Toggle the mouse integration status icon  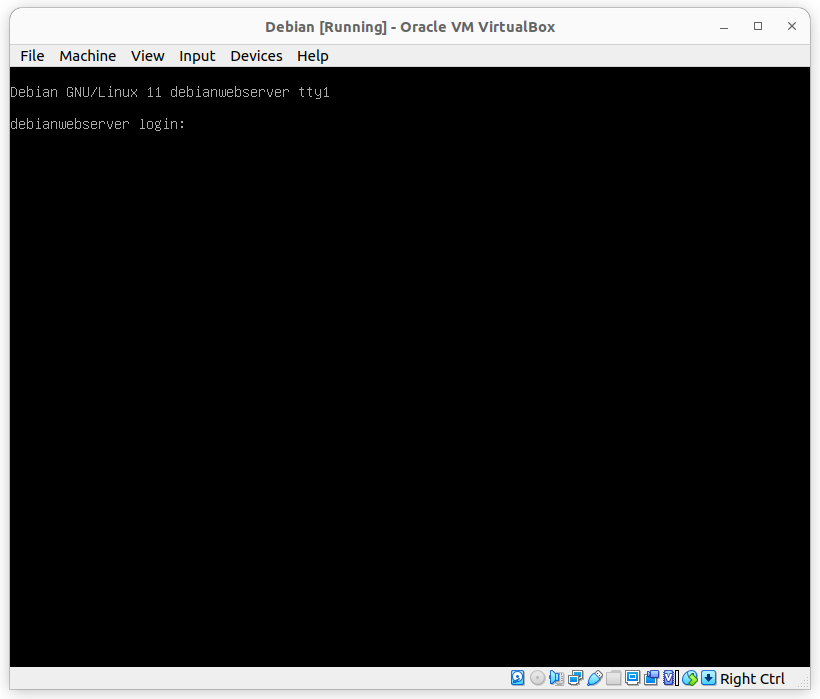click(689, 678)
